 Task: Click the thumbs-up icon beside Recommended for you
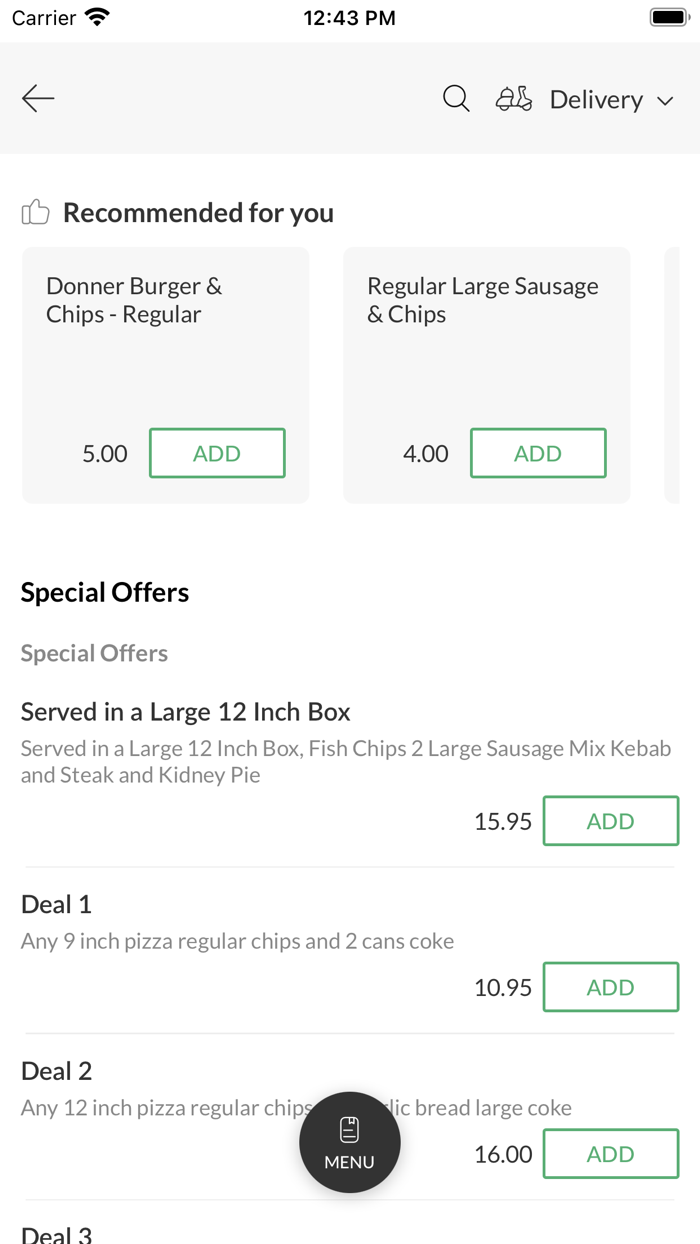point(35,211)
